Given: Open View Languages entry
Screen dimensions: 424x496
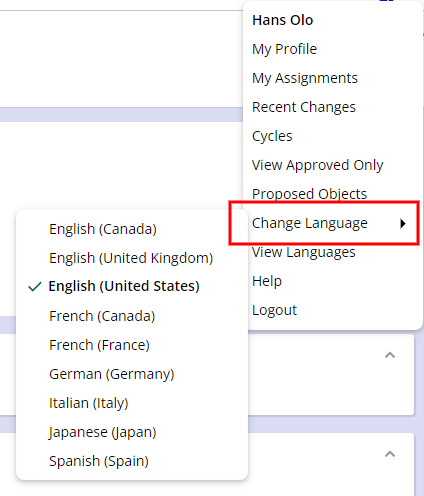Looking at the screenshot, I should pos(304,252).
